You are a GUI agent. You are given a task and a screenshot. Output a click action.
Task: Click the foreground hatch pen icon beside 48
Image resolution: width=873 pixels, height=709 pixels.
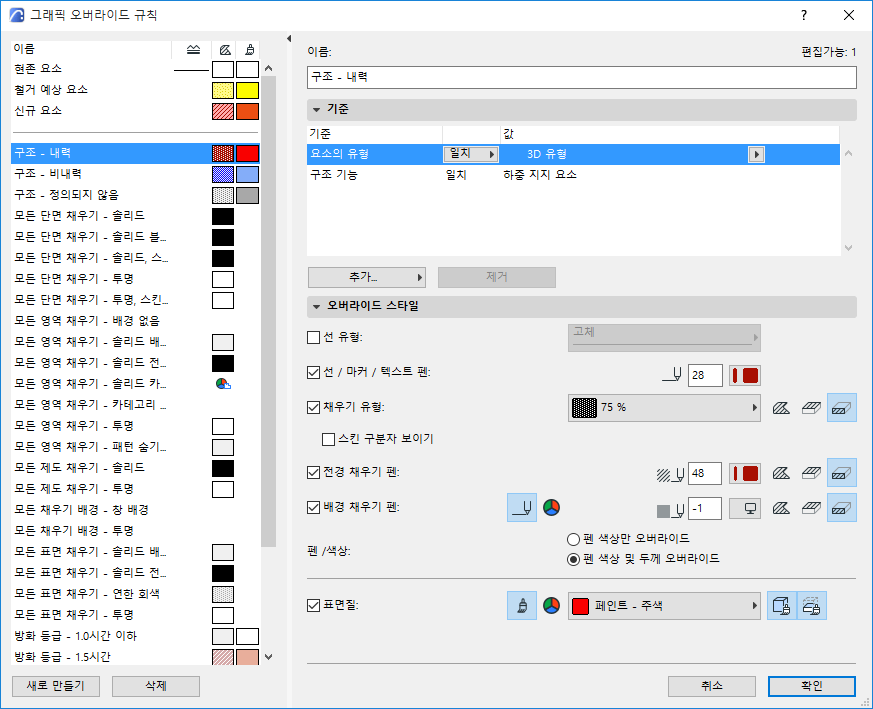click(670, 474)
